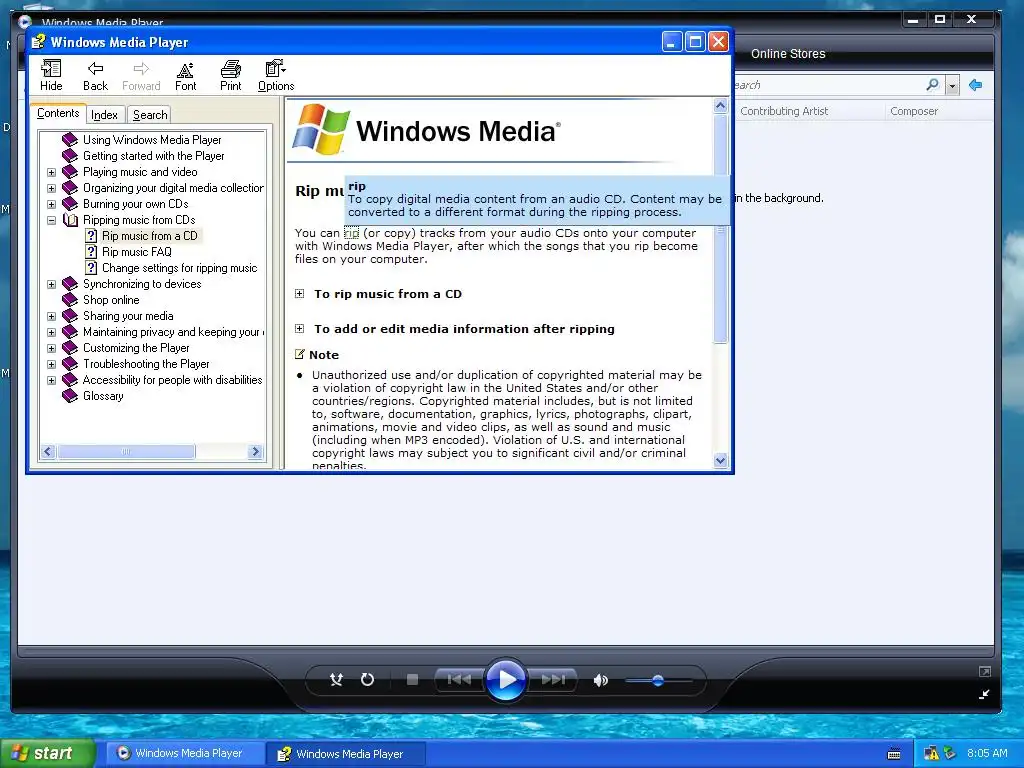The width and height of the screenshot is (1024, 768).
Task: Expand Playing music and video node
Action: pyautogui.click(x=52, y=172)
